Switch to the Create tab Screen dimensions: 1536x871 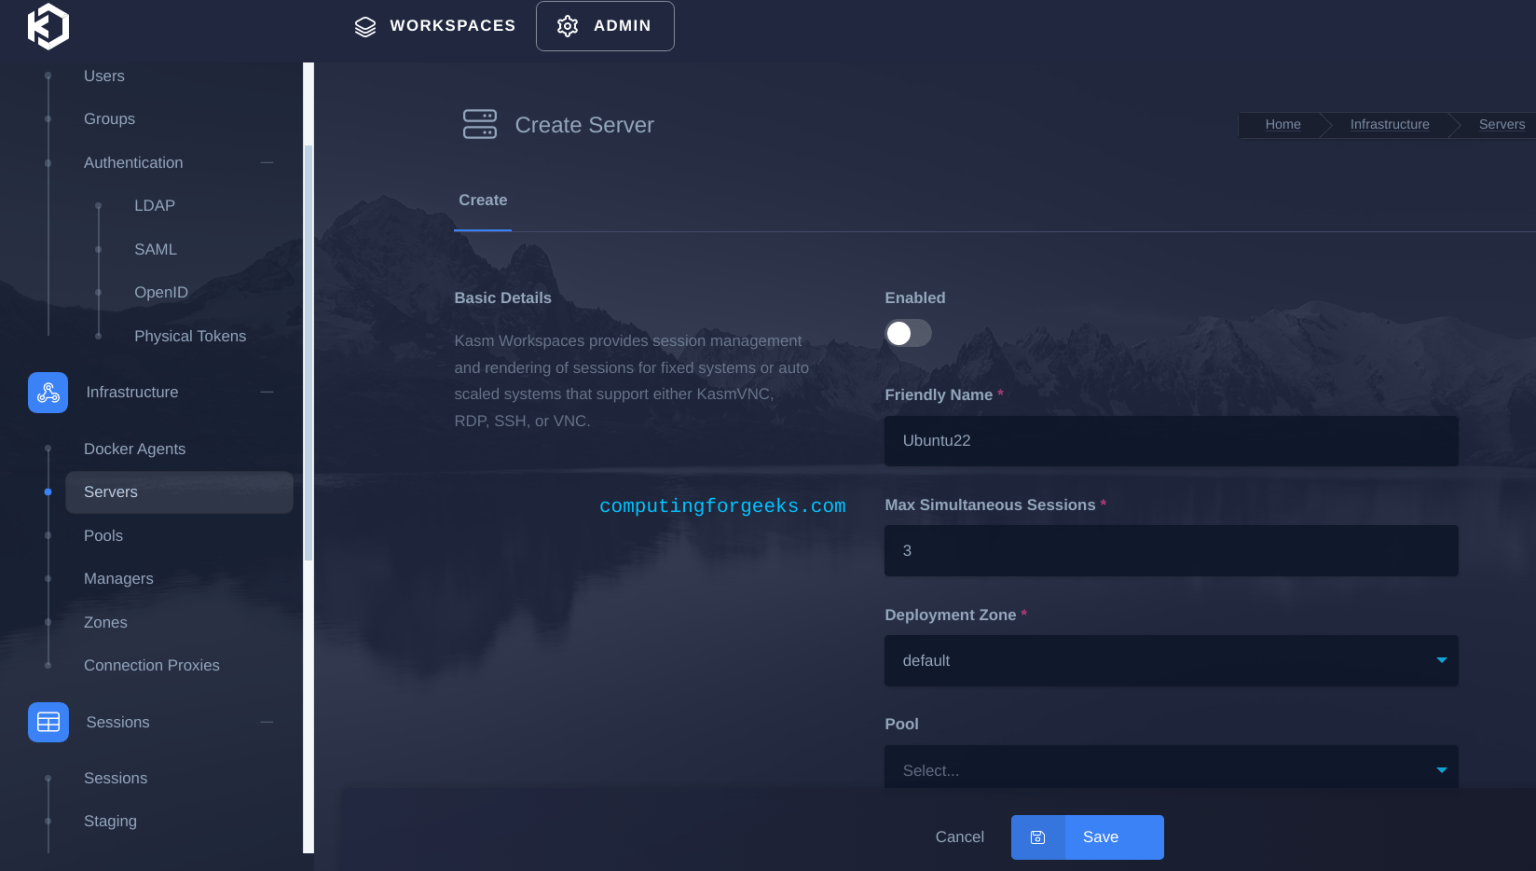tap(482, 200)
